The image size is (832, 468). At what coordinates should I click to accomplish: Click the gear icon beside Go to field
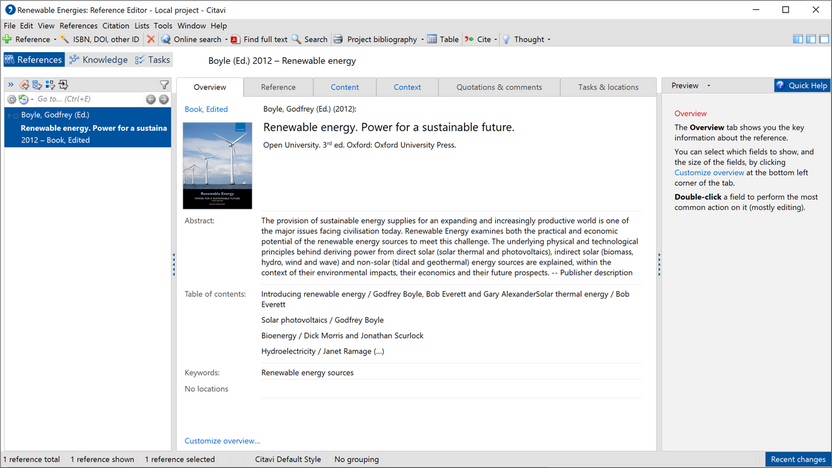[x=11, y=99]
